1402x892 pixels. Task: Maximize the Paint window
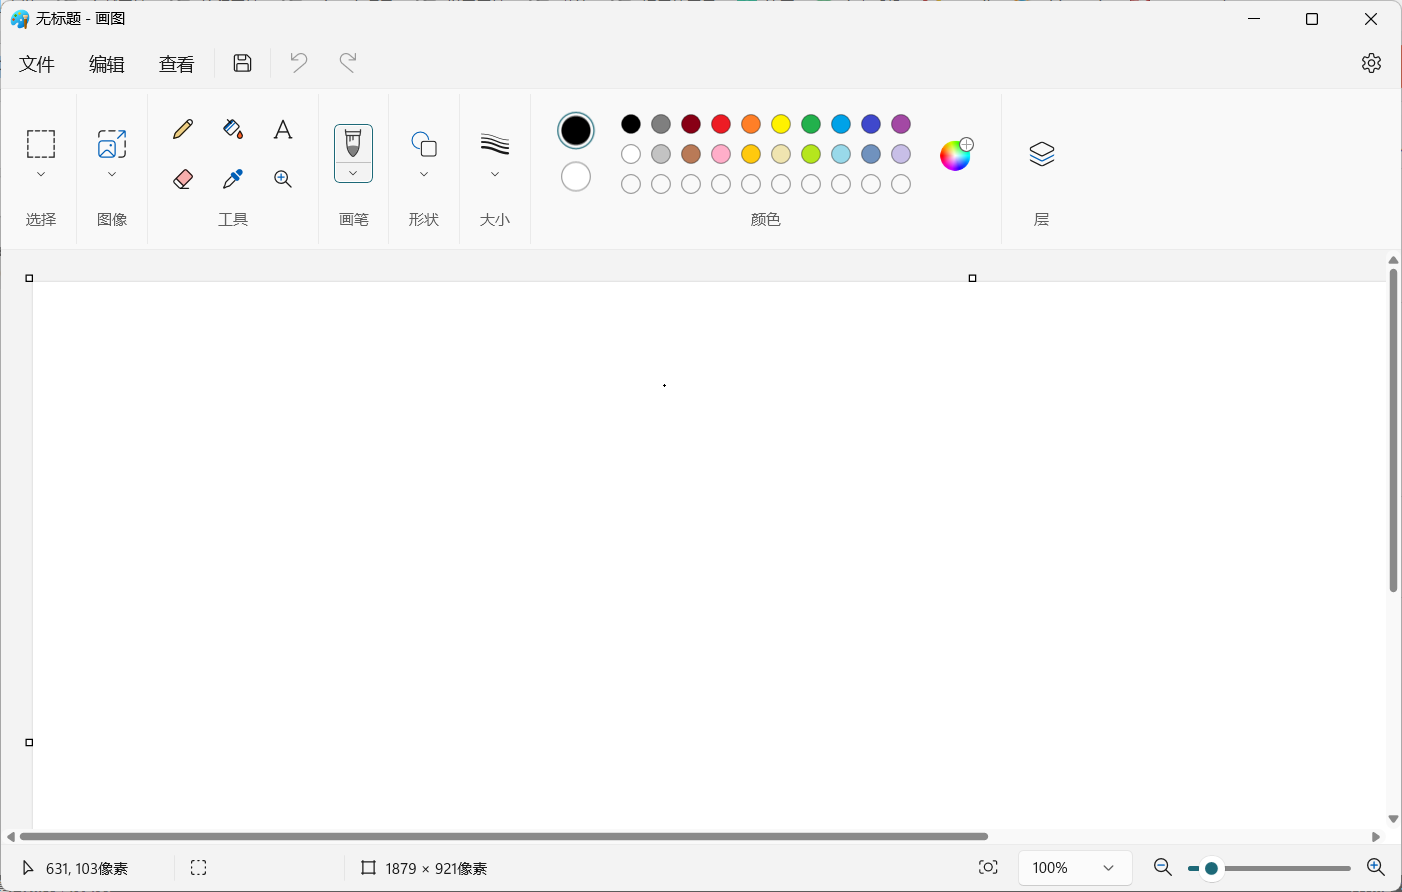pos(1312,19)
